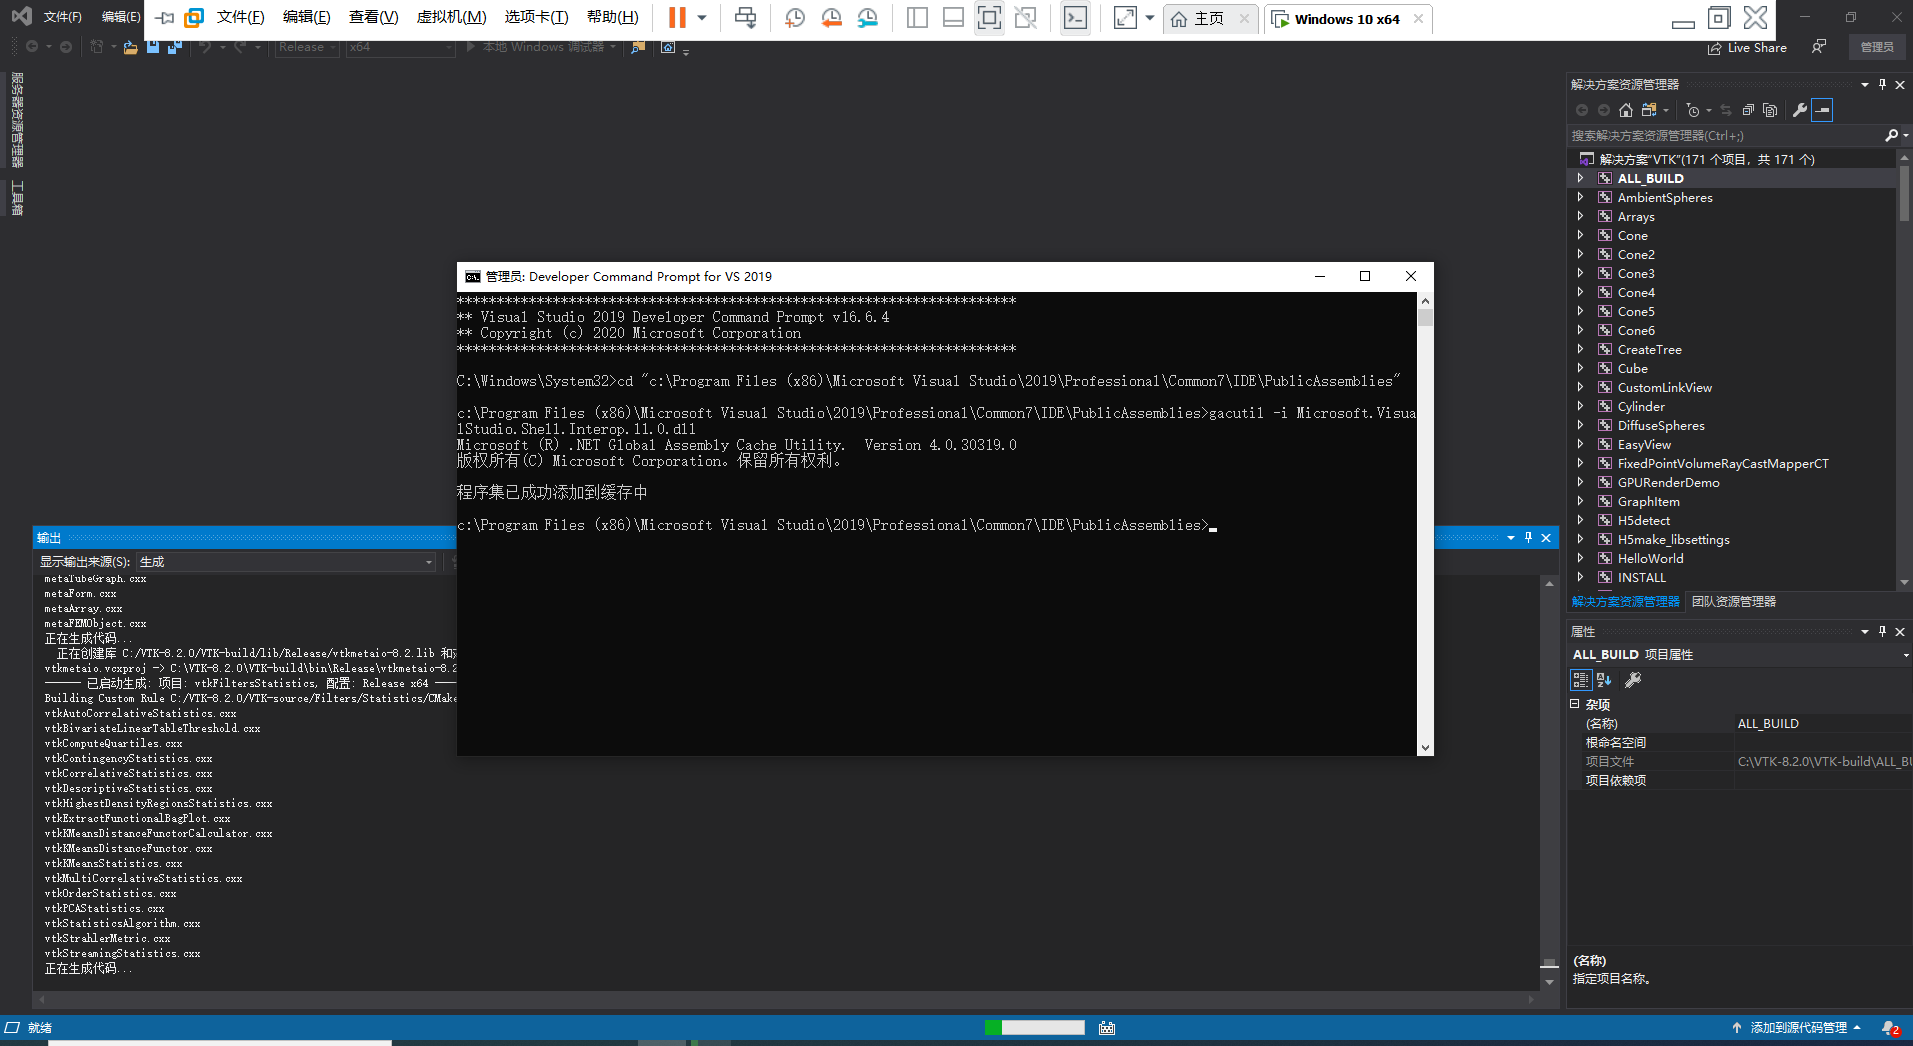The width and height of the screenshot is (1913, 1046).
Task: Open Solution Explorer properties wrench tool
Action: 1799,110
